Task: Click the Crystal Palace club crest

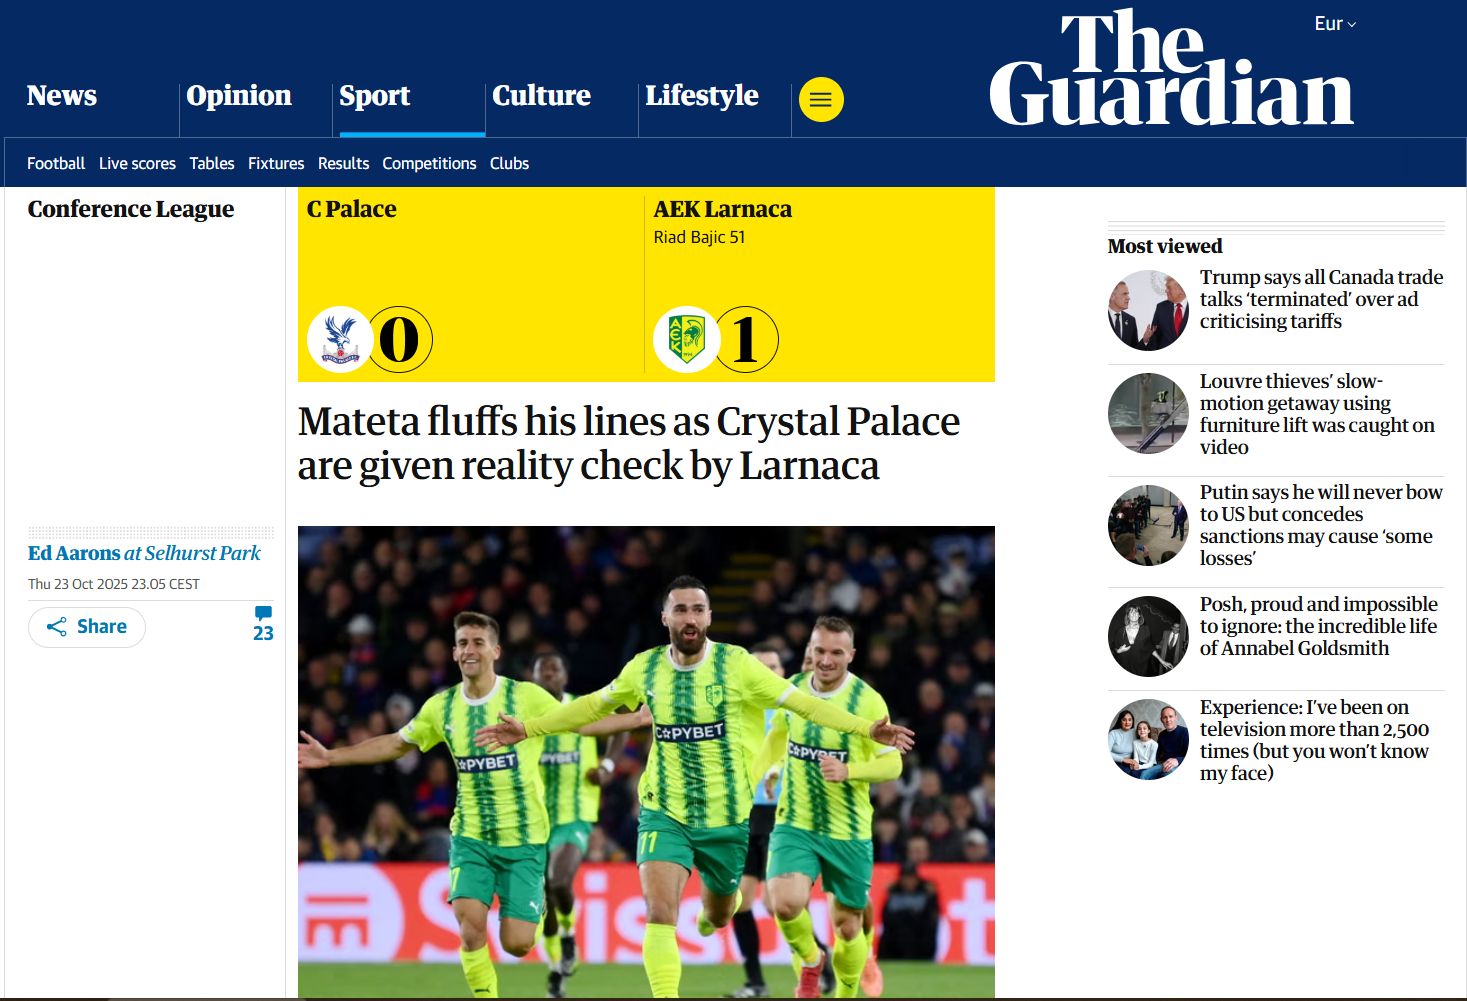Action: pos(341,339)
